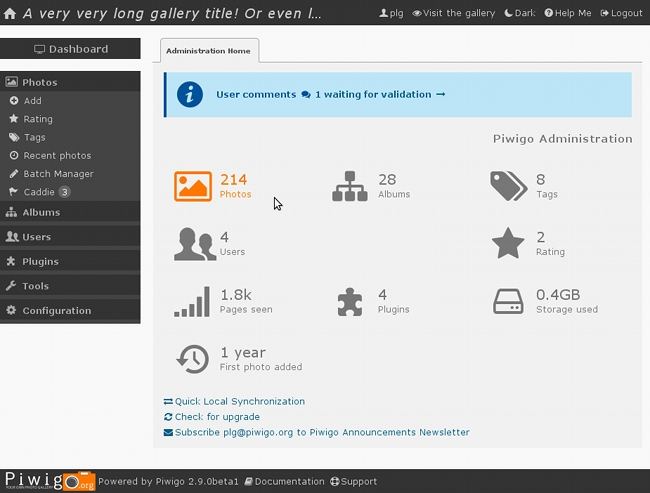Open the Help Me page

click(568, 13)
